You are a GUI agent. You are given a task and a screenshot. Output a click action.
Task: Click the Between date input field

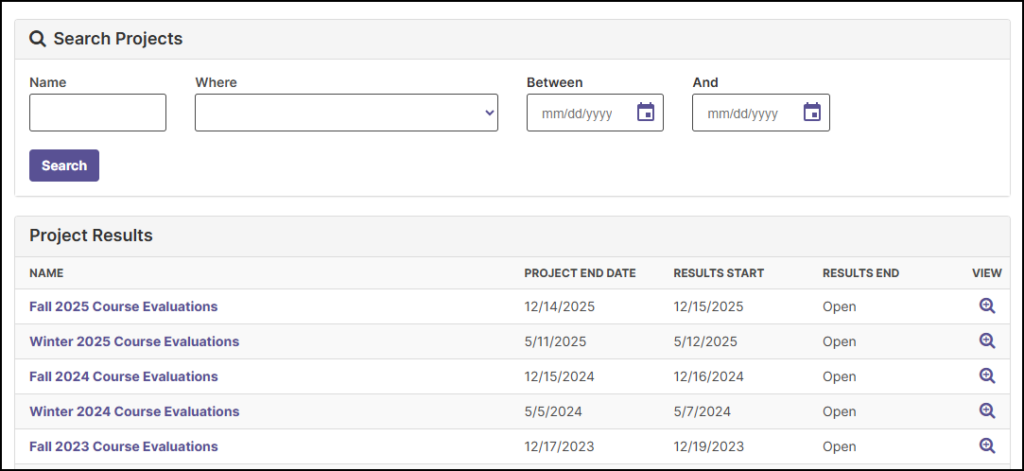(595, 112)
